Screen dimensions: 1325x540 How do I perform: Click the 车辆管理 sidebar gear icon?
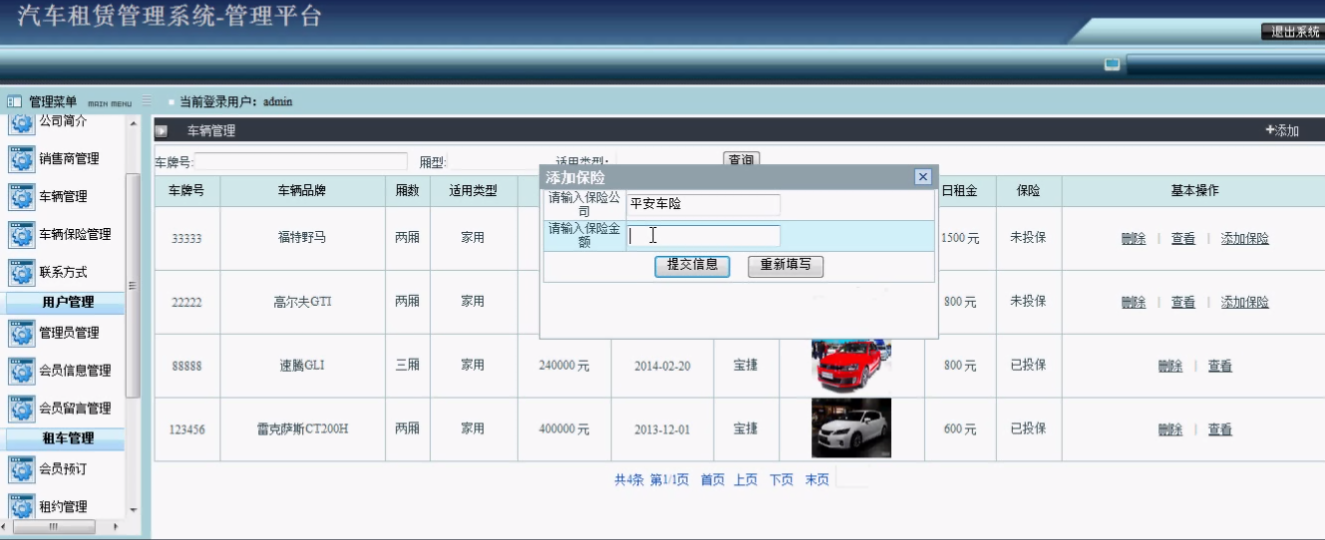tap(22, 197)
